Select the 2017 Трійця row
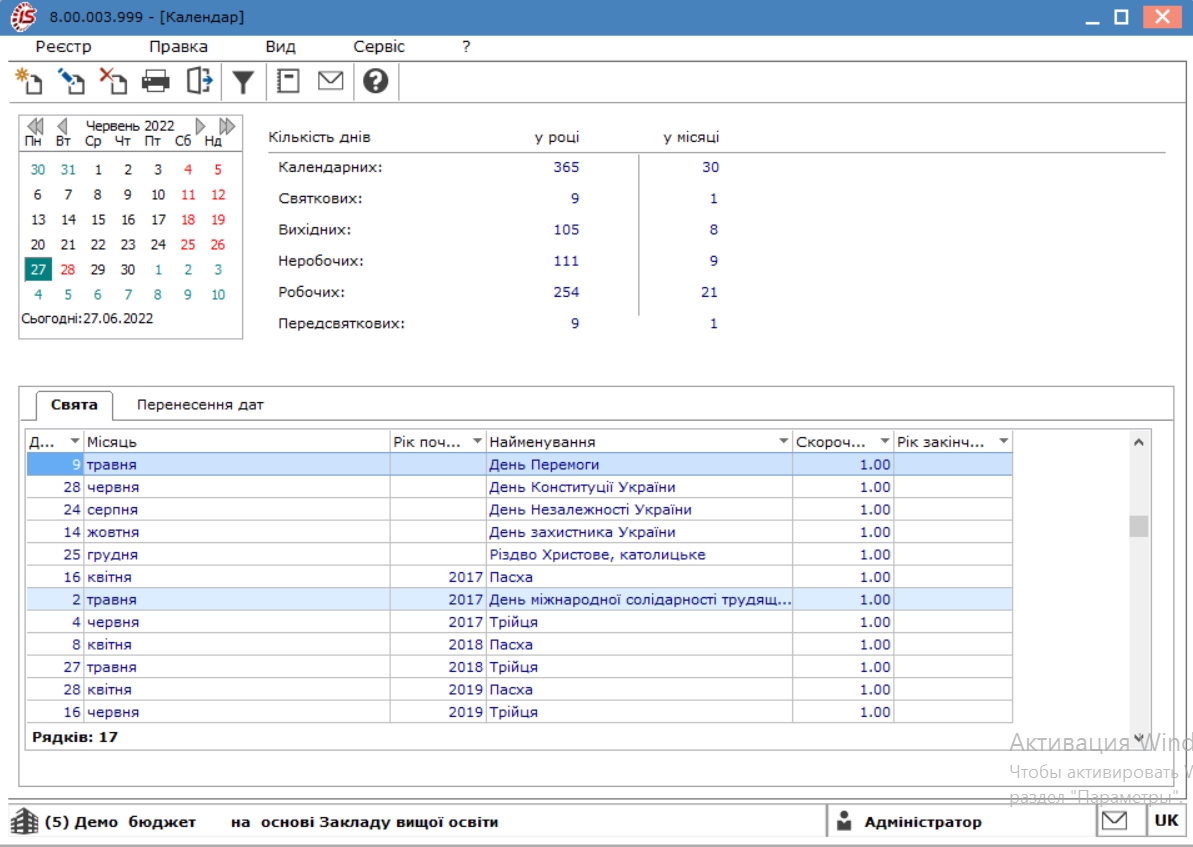Viewport: 1193px width, 847px height. 520,622
